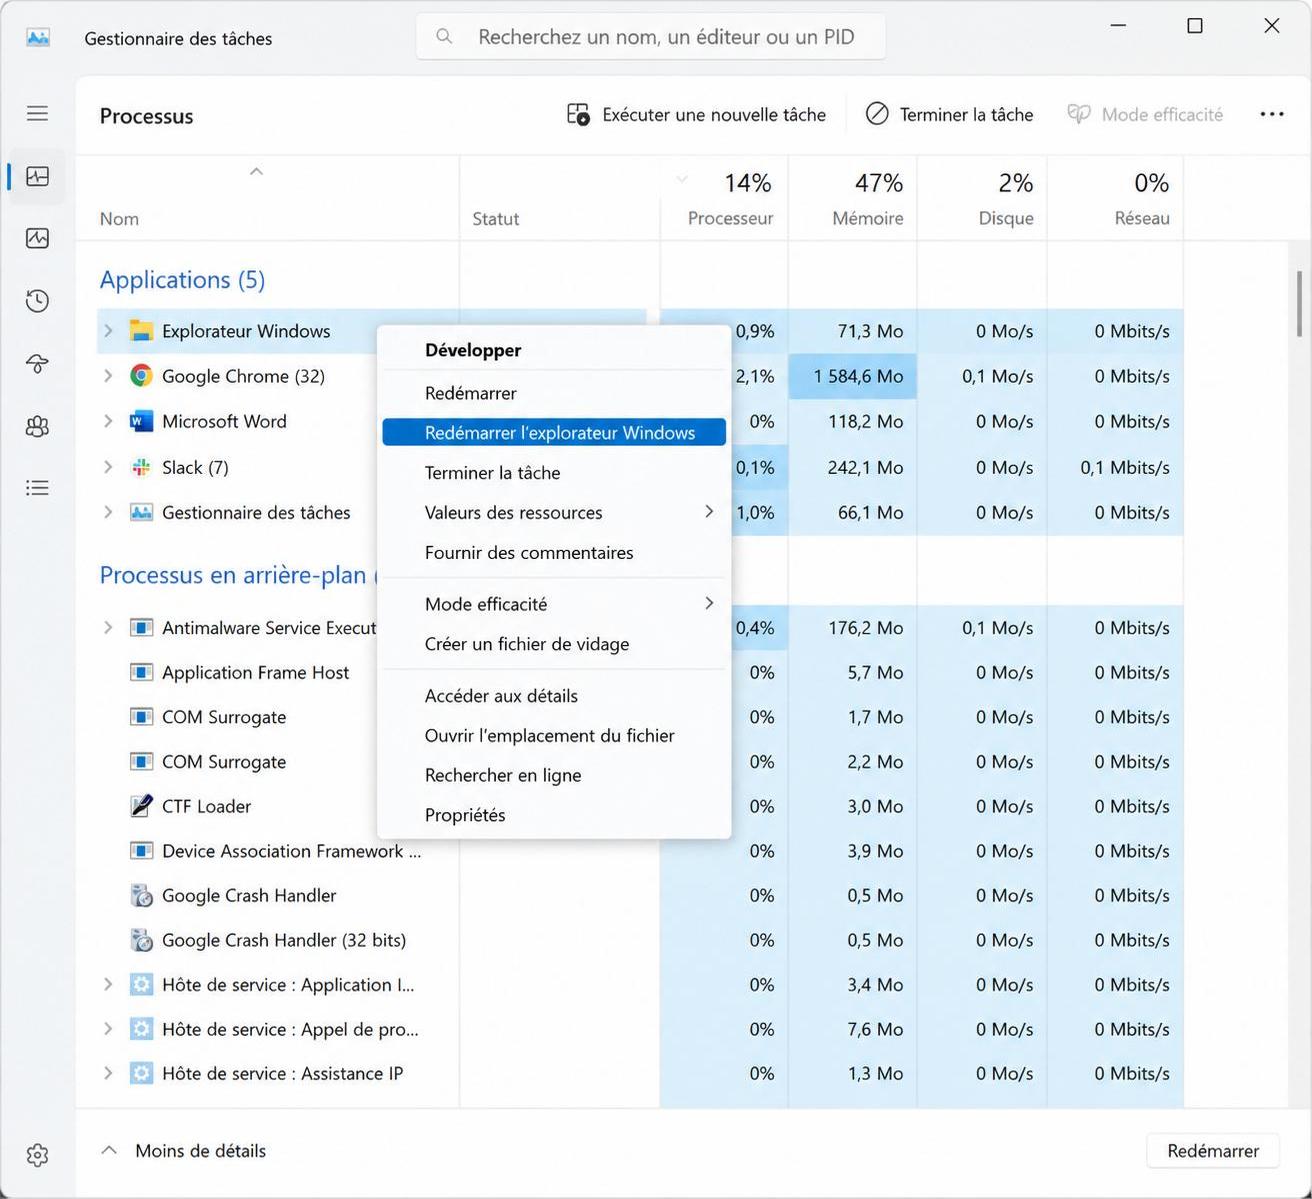Click the Google Crash Handler (32 bits) icon
This screenshot has height=1199, width=1312.
click(141, 940)
